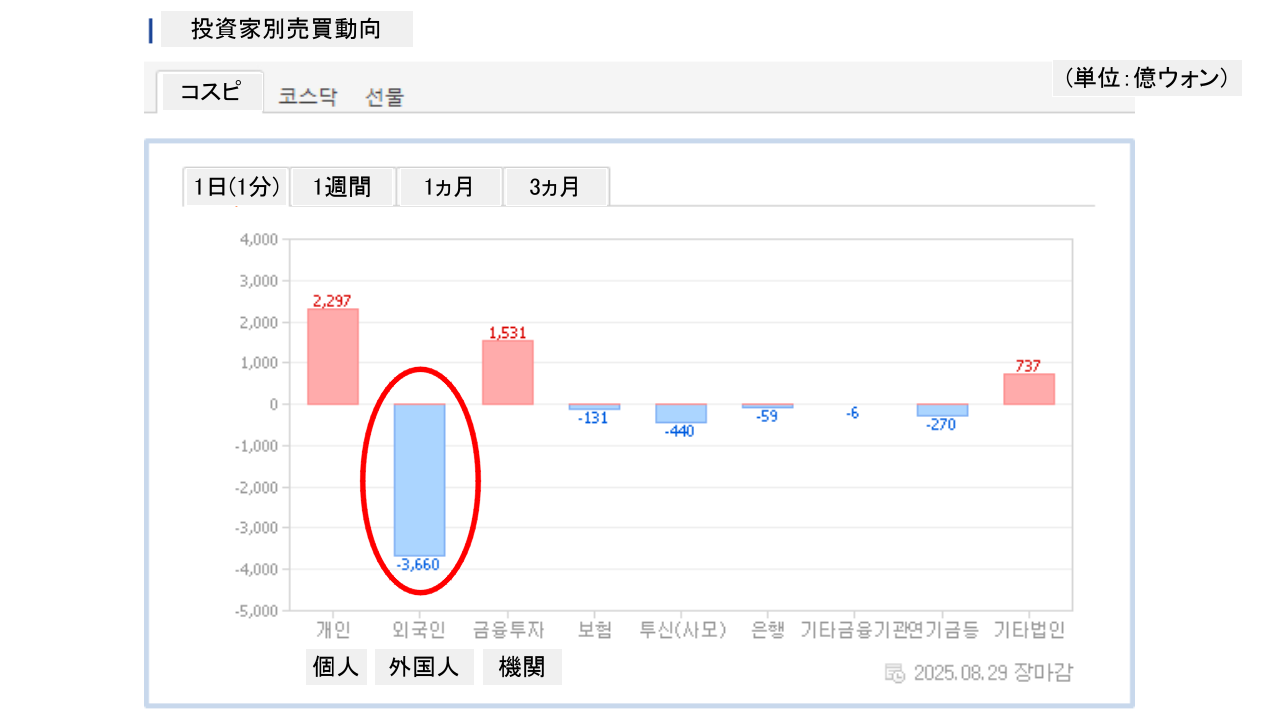Click the 投資家別売買動向 heading

click(x=286, y=30)
